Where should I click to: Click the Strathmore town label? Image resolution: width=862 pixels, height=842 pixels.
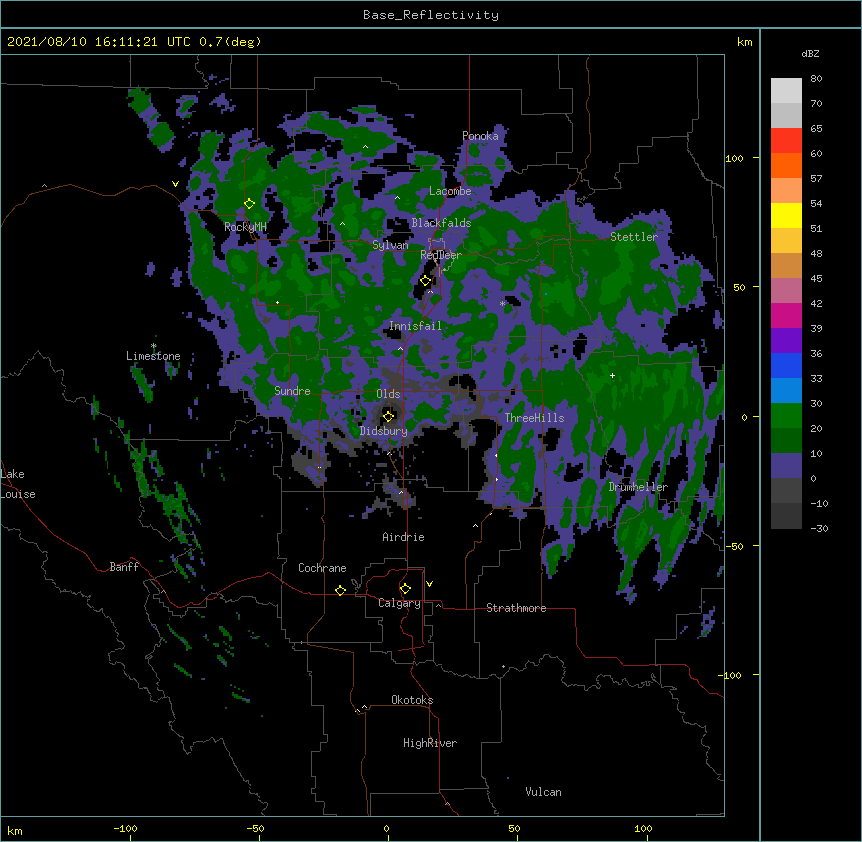pyautogui.click(x=516, y=608)
